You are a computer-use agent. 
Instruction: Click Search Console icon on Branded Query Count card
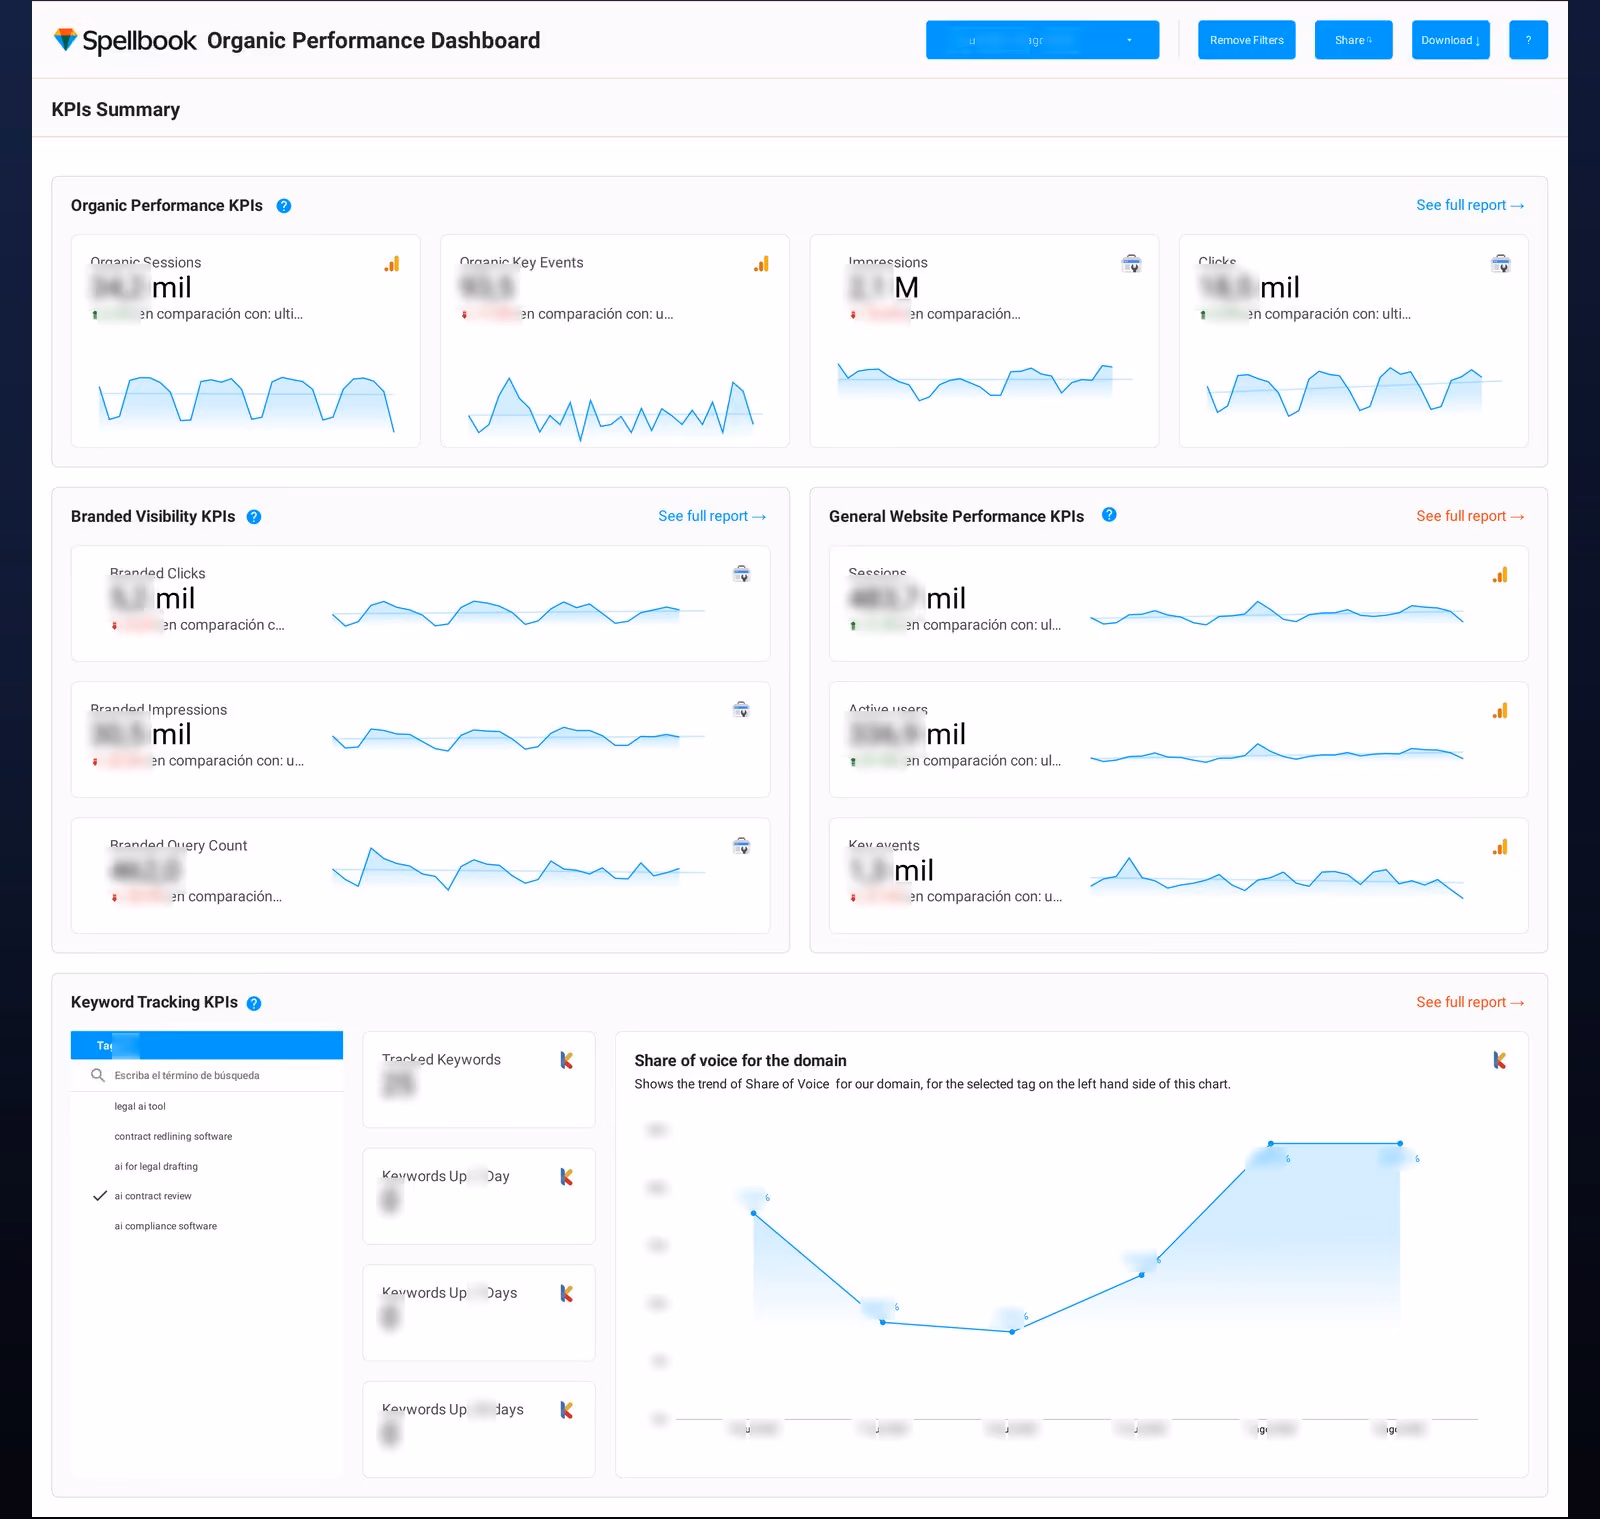point(742,846)
